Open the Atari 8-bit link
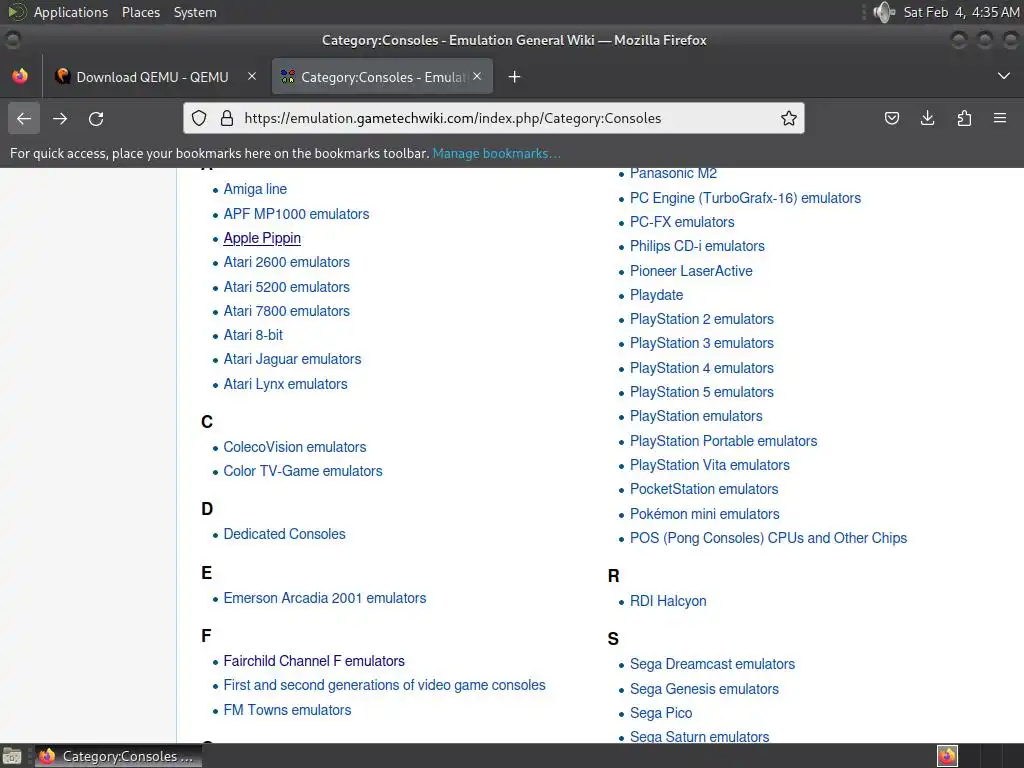This screenshot has height=768, width=1024. tap(253, 336)
